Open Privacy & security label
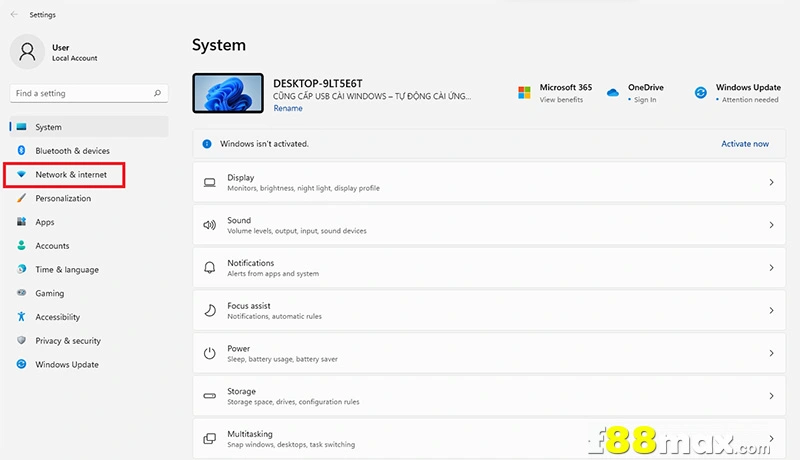 [x=68, y=341]
